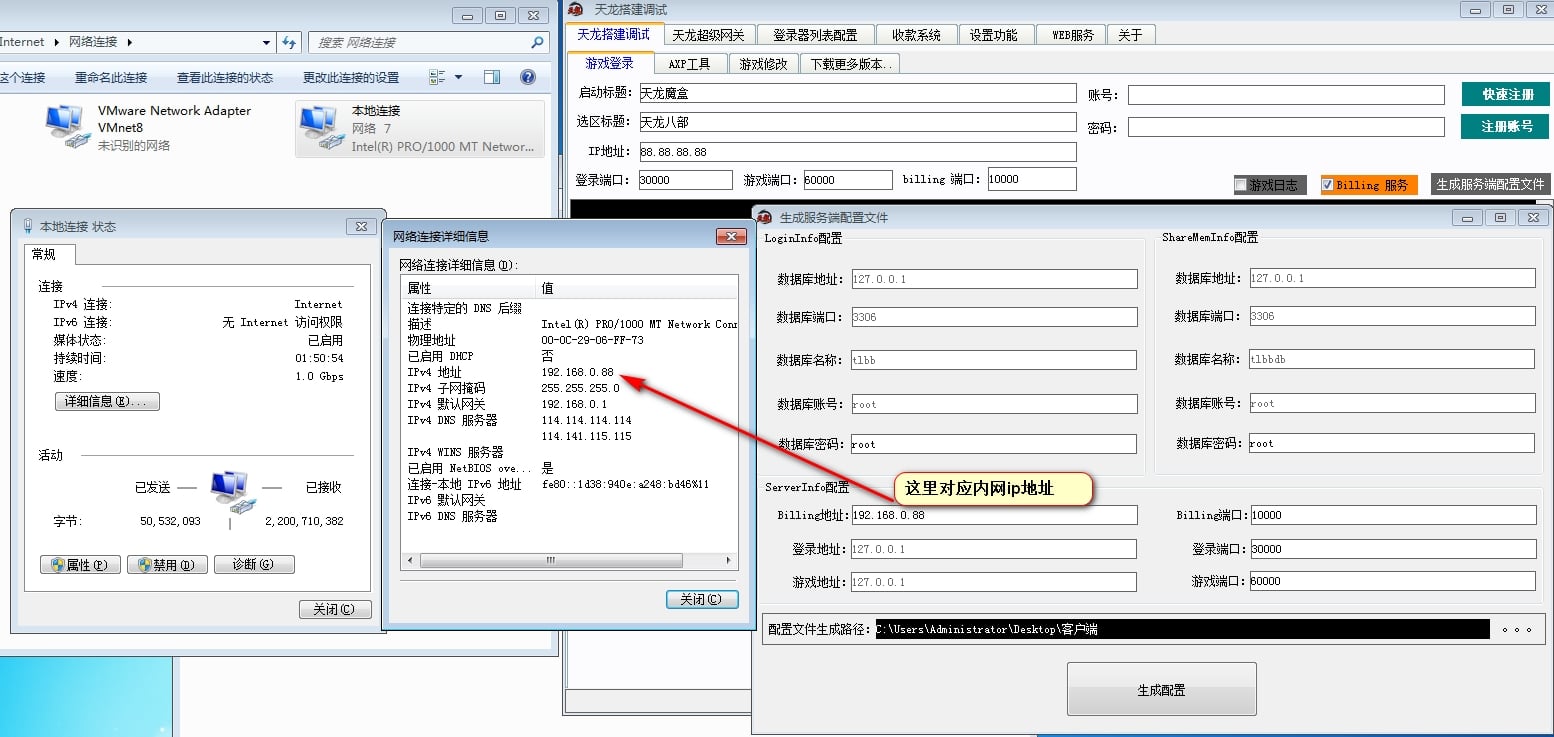Click the 生成配置 button
The height and width of the screenshot is (737, 1554).
click(x=1161, y=689)
